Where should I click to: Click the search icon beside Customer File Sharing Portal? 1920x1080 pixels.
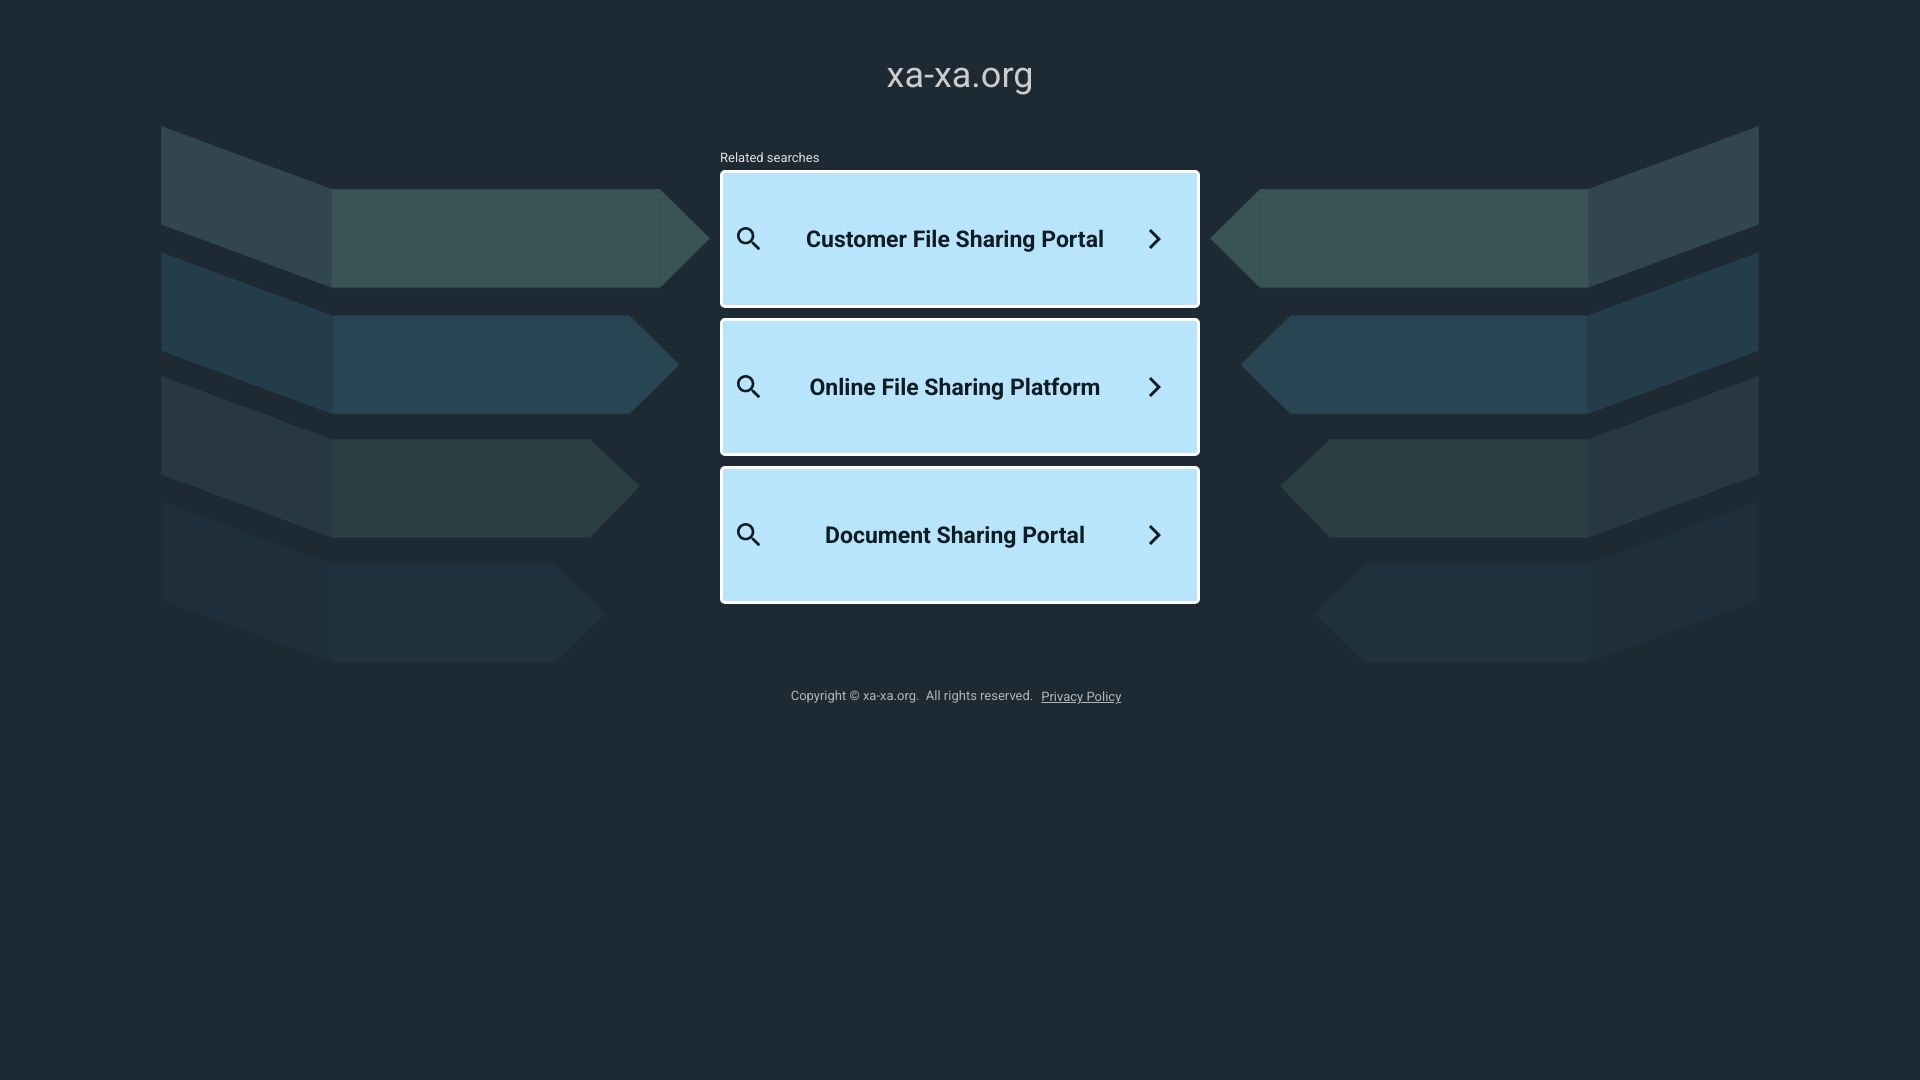pyautogui.click(x=748, y=239)
